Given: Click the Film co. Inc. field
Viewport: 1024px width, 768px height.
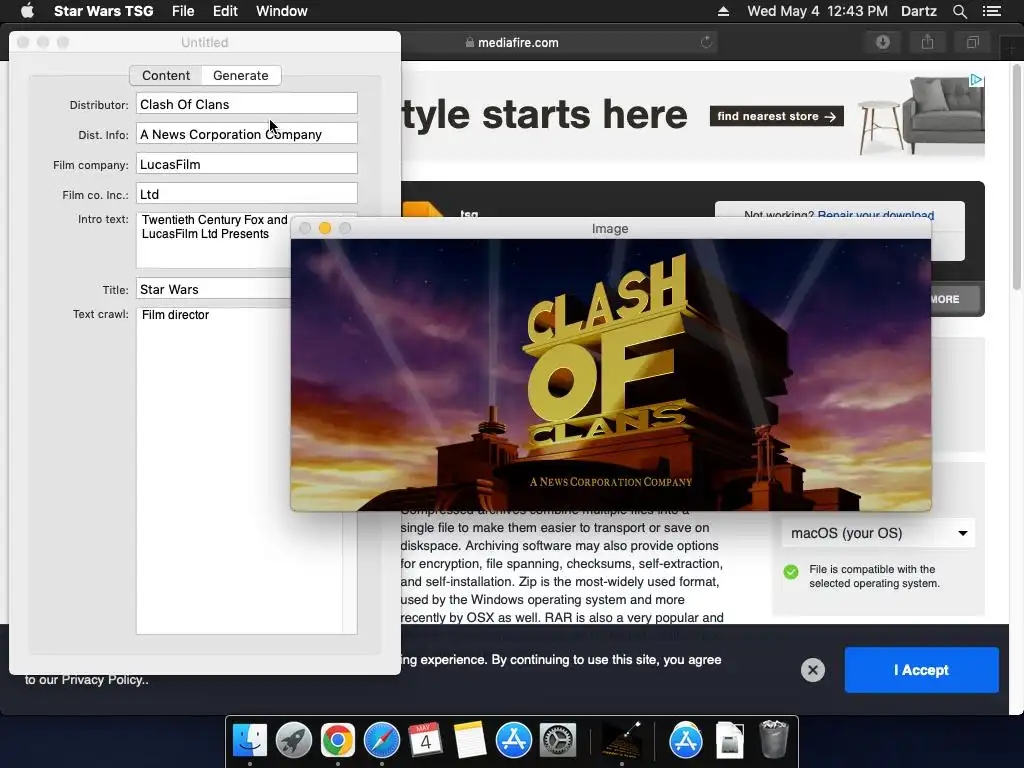Looking at the screenshot, I should point(246,194).
